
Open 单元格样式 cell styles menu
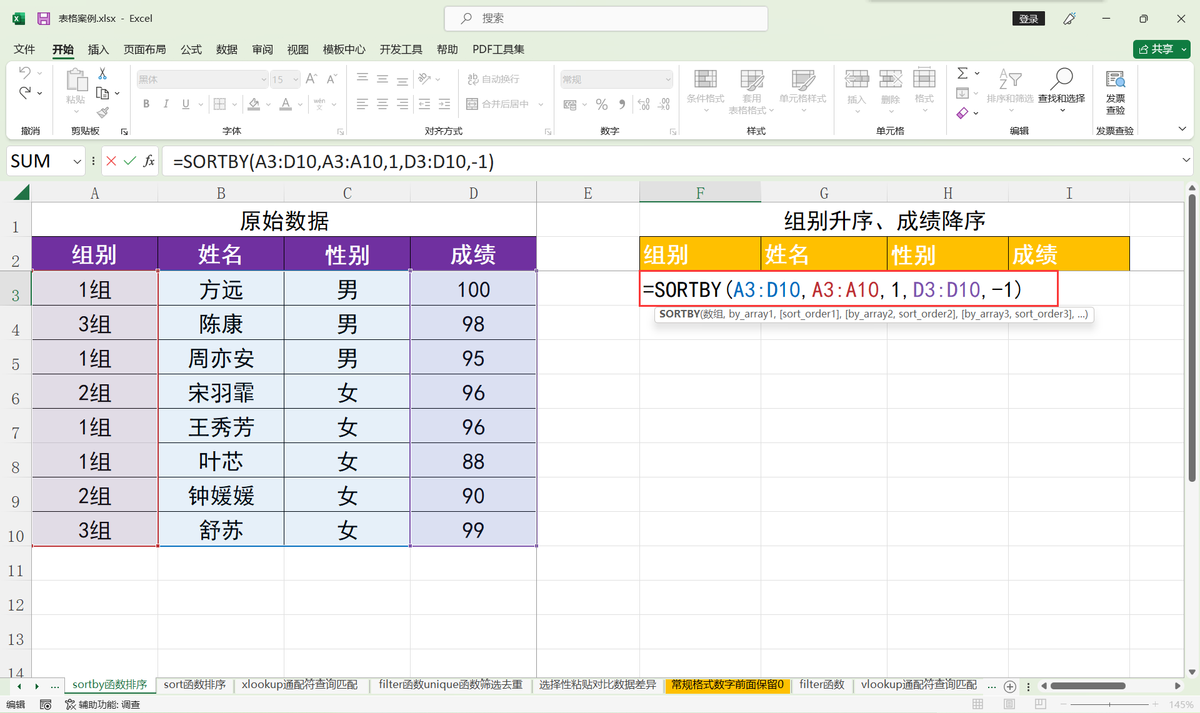[x=803, y=90]
